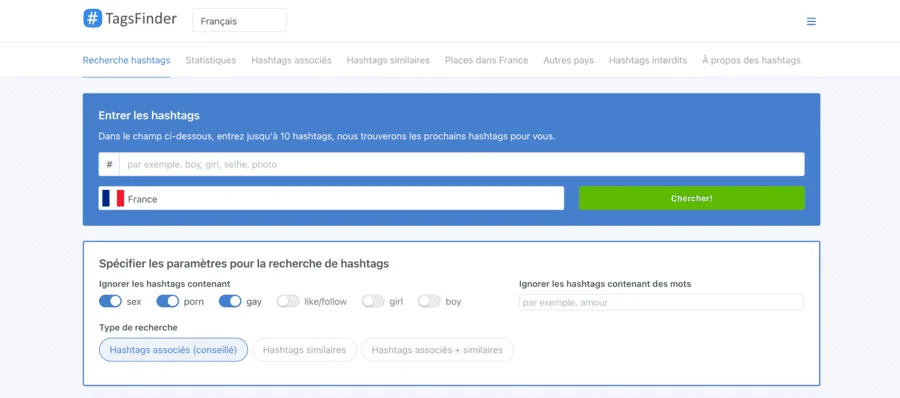Open the France country selector

(331, 198)
